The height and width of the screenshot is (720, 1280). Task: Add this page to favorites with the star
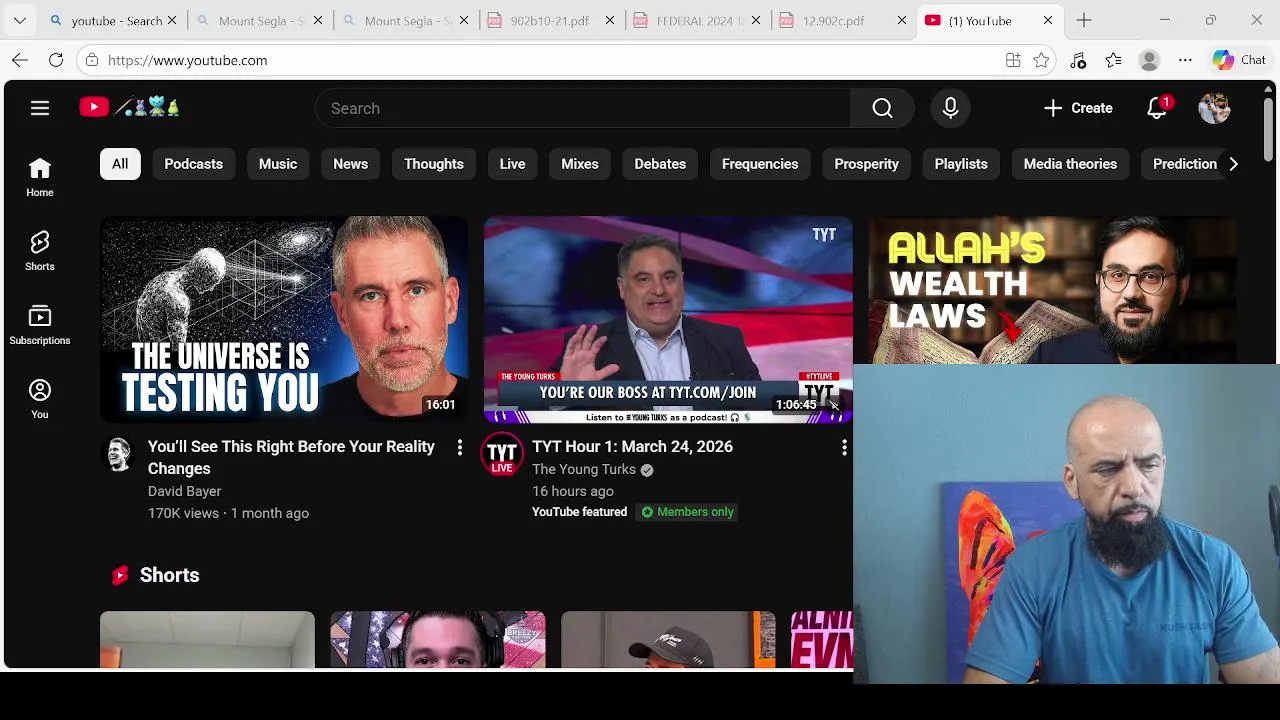(x=1041, y=60)
